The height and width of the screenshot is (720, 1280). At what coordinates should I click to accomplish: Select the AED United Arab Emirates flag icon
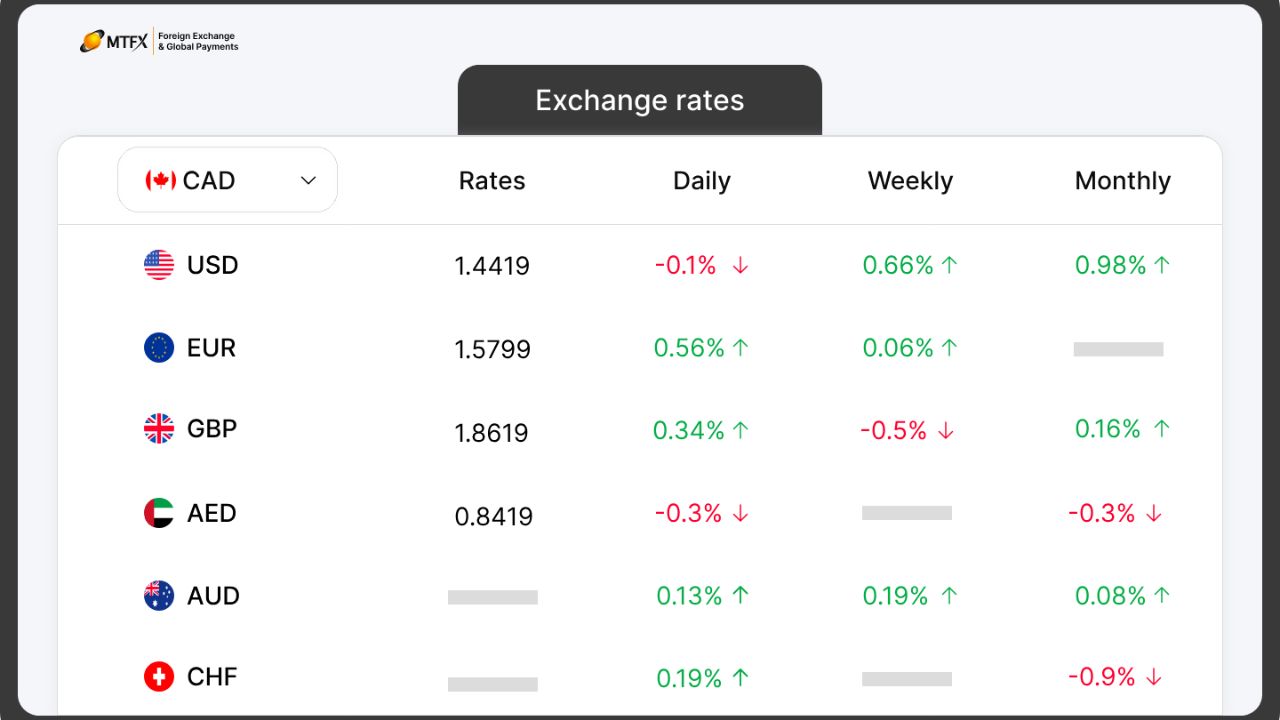158,513
